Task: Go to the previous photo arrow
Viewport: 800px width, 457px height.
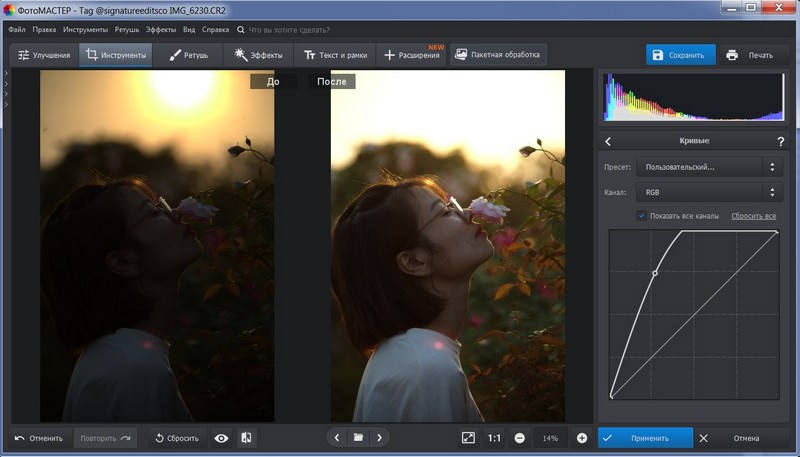Action: pos(337,438)
